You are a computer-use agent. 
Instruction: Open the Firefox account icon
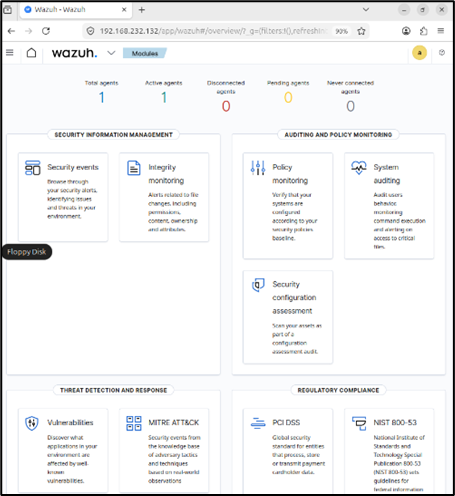click(x=406, y=31)
